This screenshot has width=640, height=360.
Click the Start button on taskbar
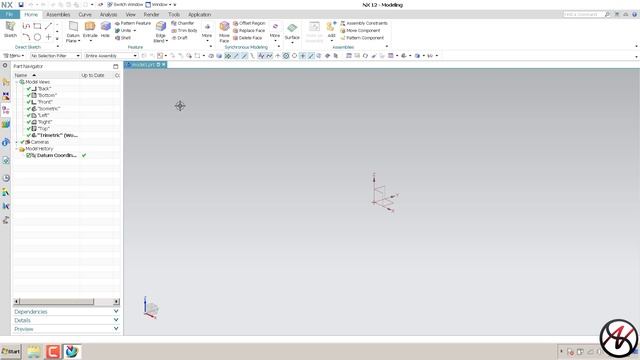click(11, 351)
